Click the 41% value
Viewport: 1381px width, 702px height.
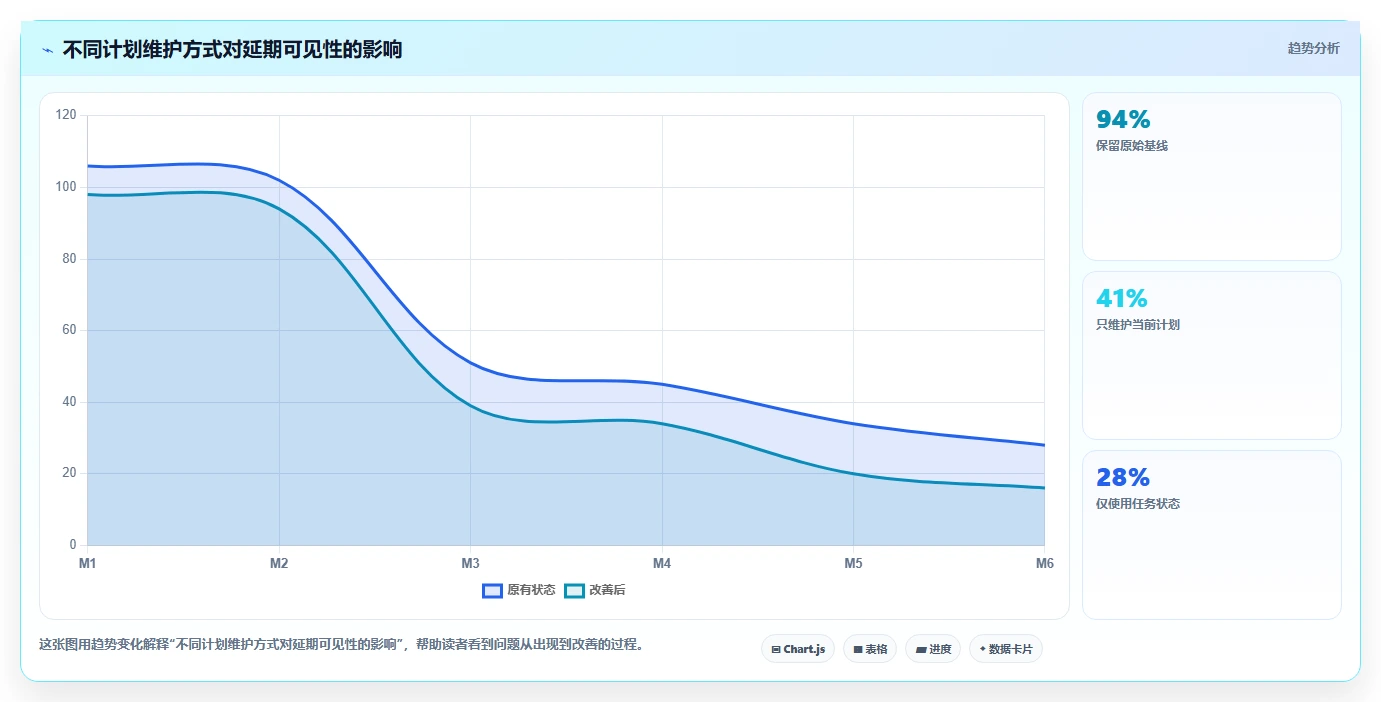pyautogui.click(x=1122, y=298)
